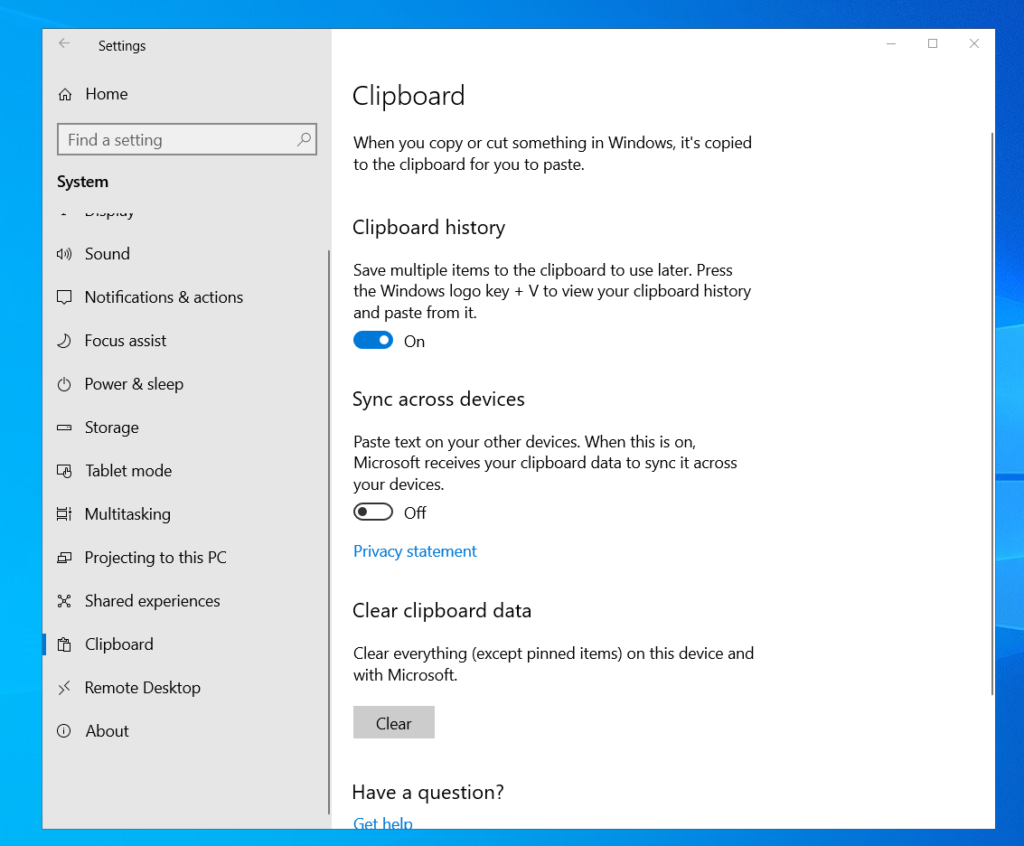Select the Shared experiences icon
1024x846 pixels.
tap(63, 601)
